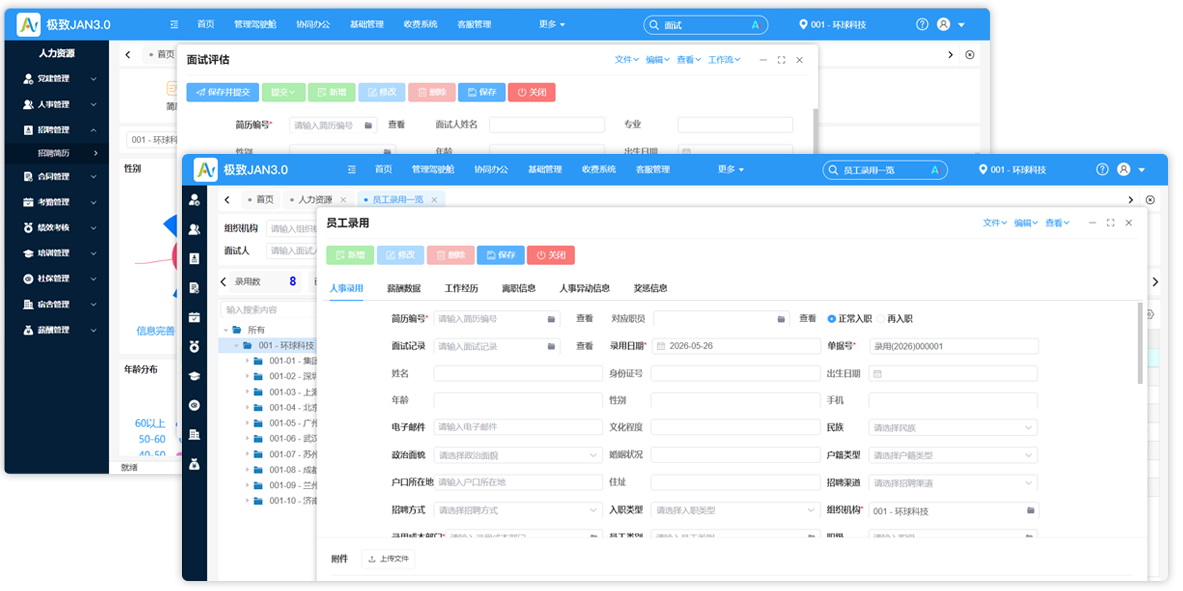Click the menu collapse icon in front window header
Viewport: 1183px width, 591px height.
tap(352, 169)
